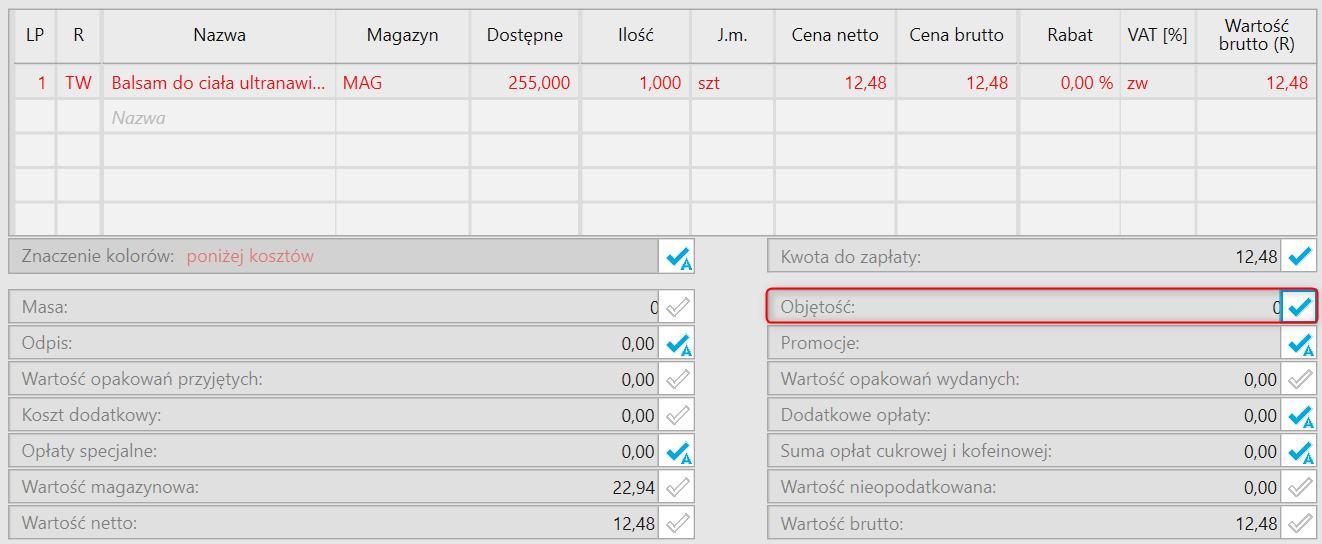The image size is (1322, 544).
Task: Click the Promocje checkmark icon
Action: click(x=1300, y=344)
